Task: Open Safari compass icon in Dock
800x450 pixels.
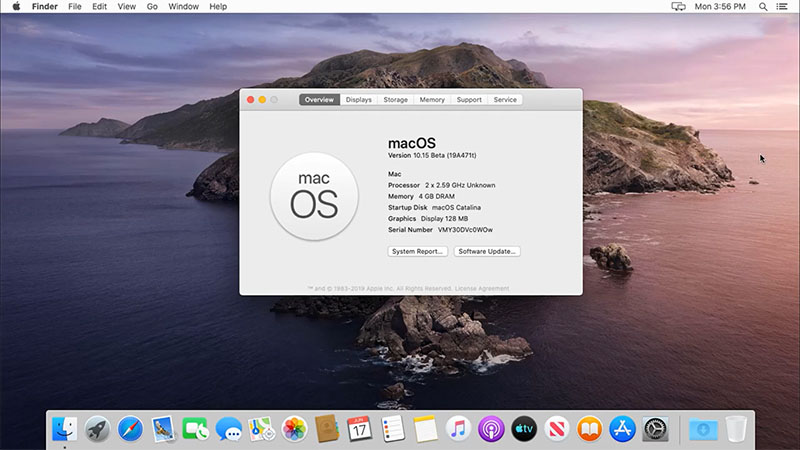Action: (x=130, y=429)
